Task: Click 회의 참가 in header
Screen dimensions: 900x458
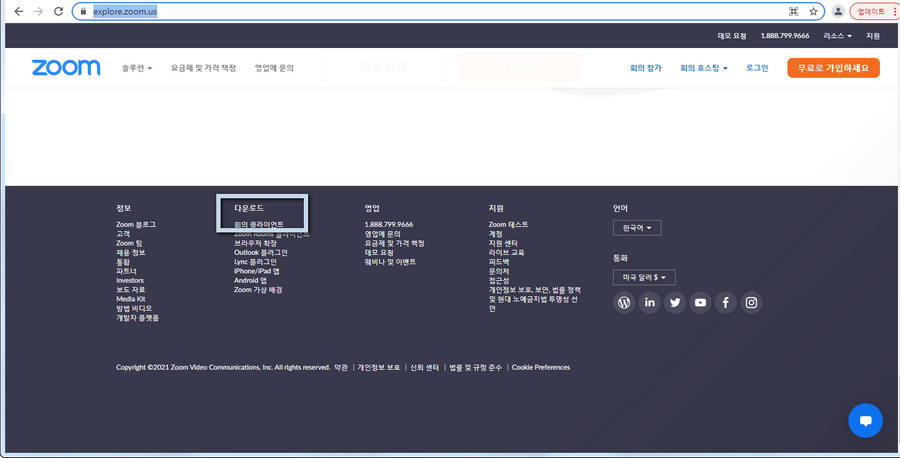Action: (x=646, y=68)
